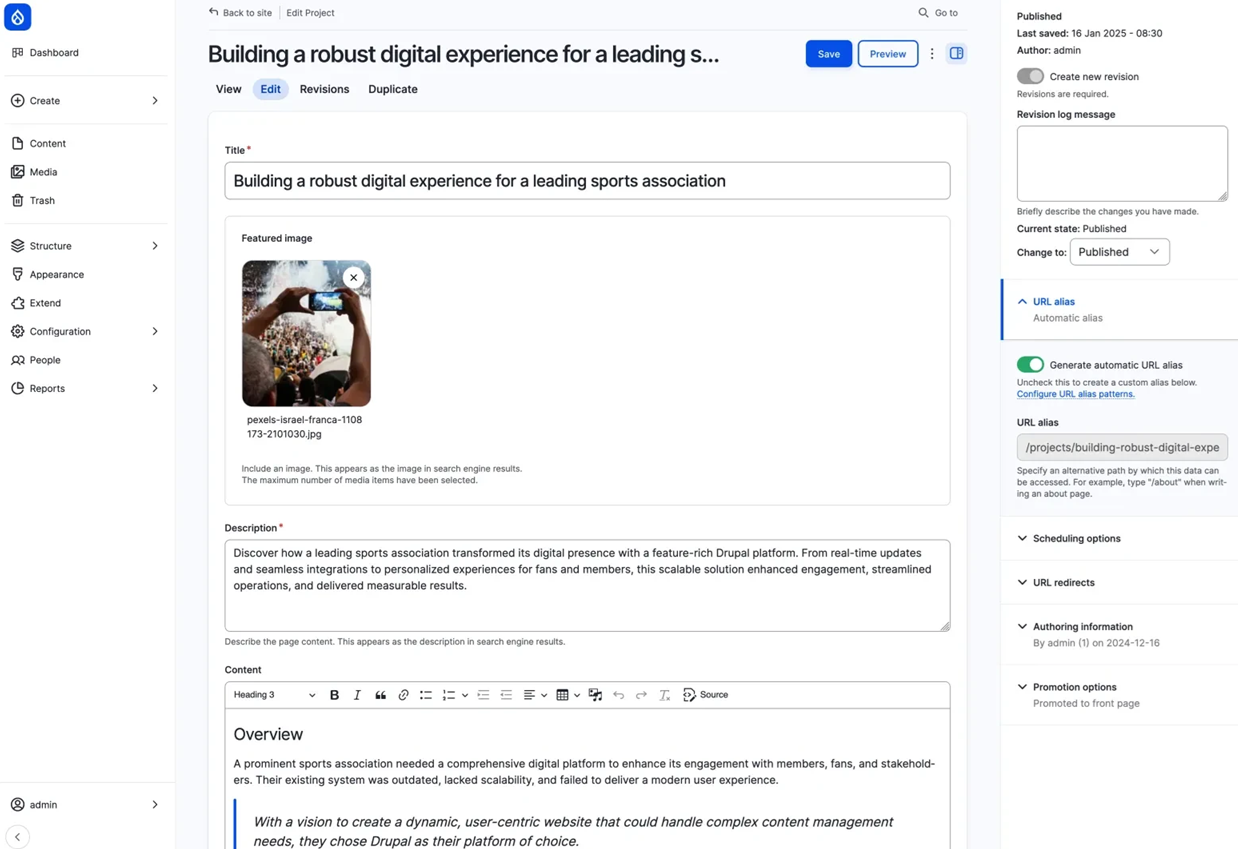Screen dimensions: 1238x849
Task: Open text alignment options
Action: (x=535, y=695)
